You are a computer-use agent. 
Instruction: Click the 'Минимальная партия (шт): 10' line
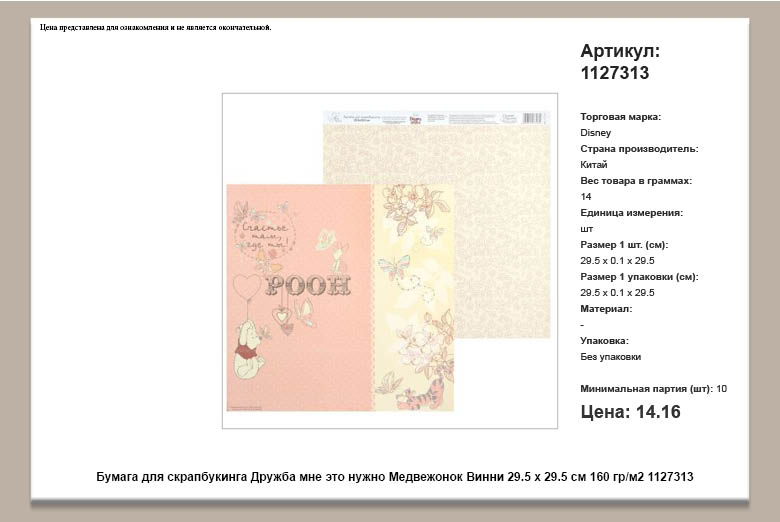(x=653, y=389)
